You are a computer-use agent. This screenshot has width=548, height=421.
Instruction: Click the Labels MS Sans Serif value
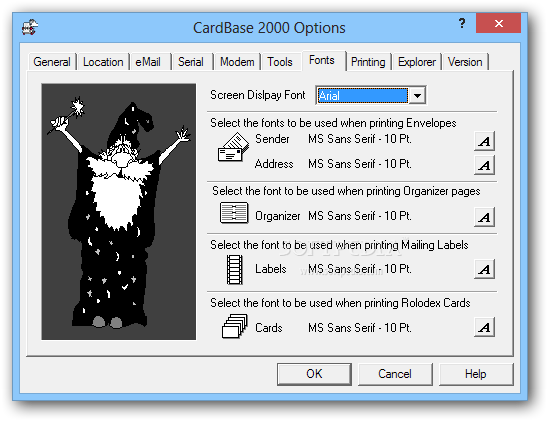(360, 269)
